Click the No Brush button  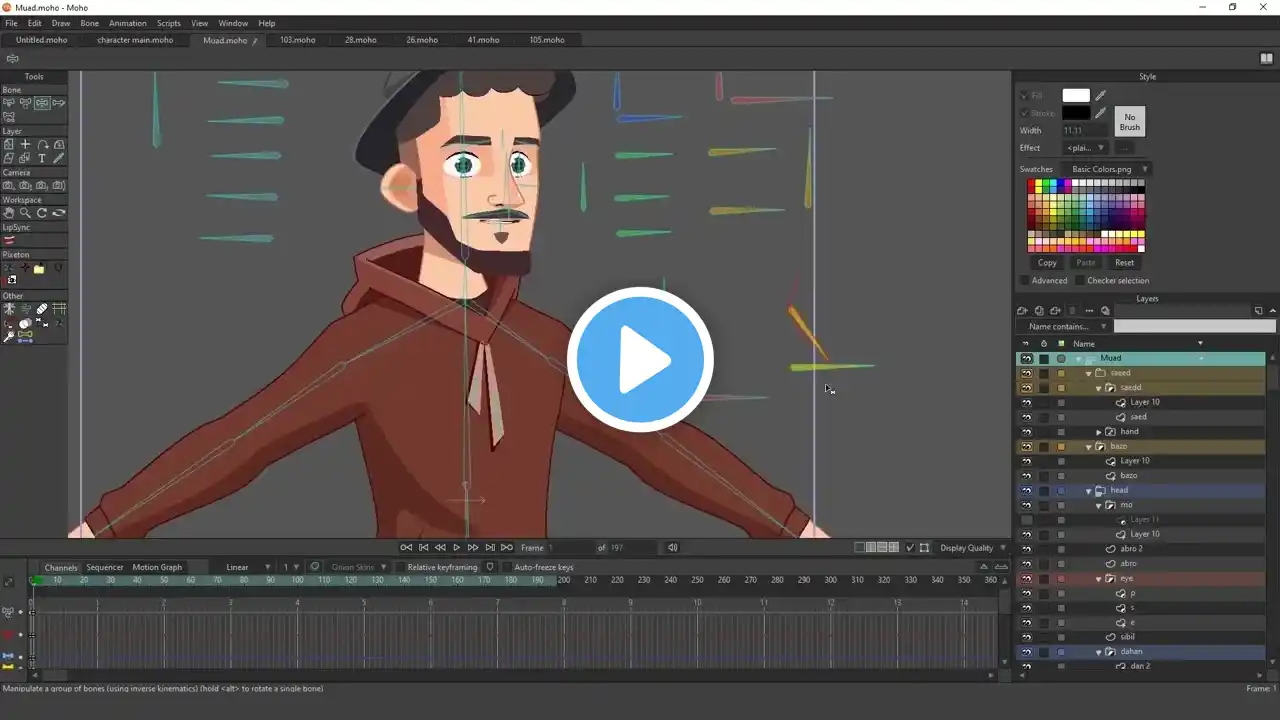pos(1129,122)
